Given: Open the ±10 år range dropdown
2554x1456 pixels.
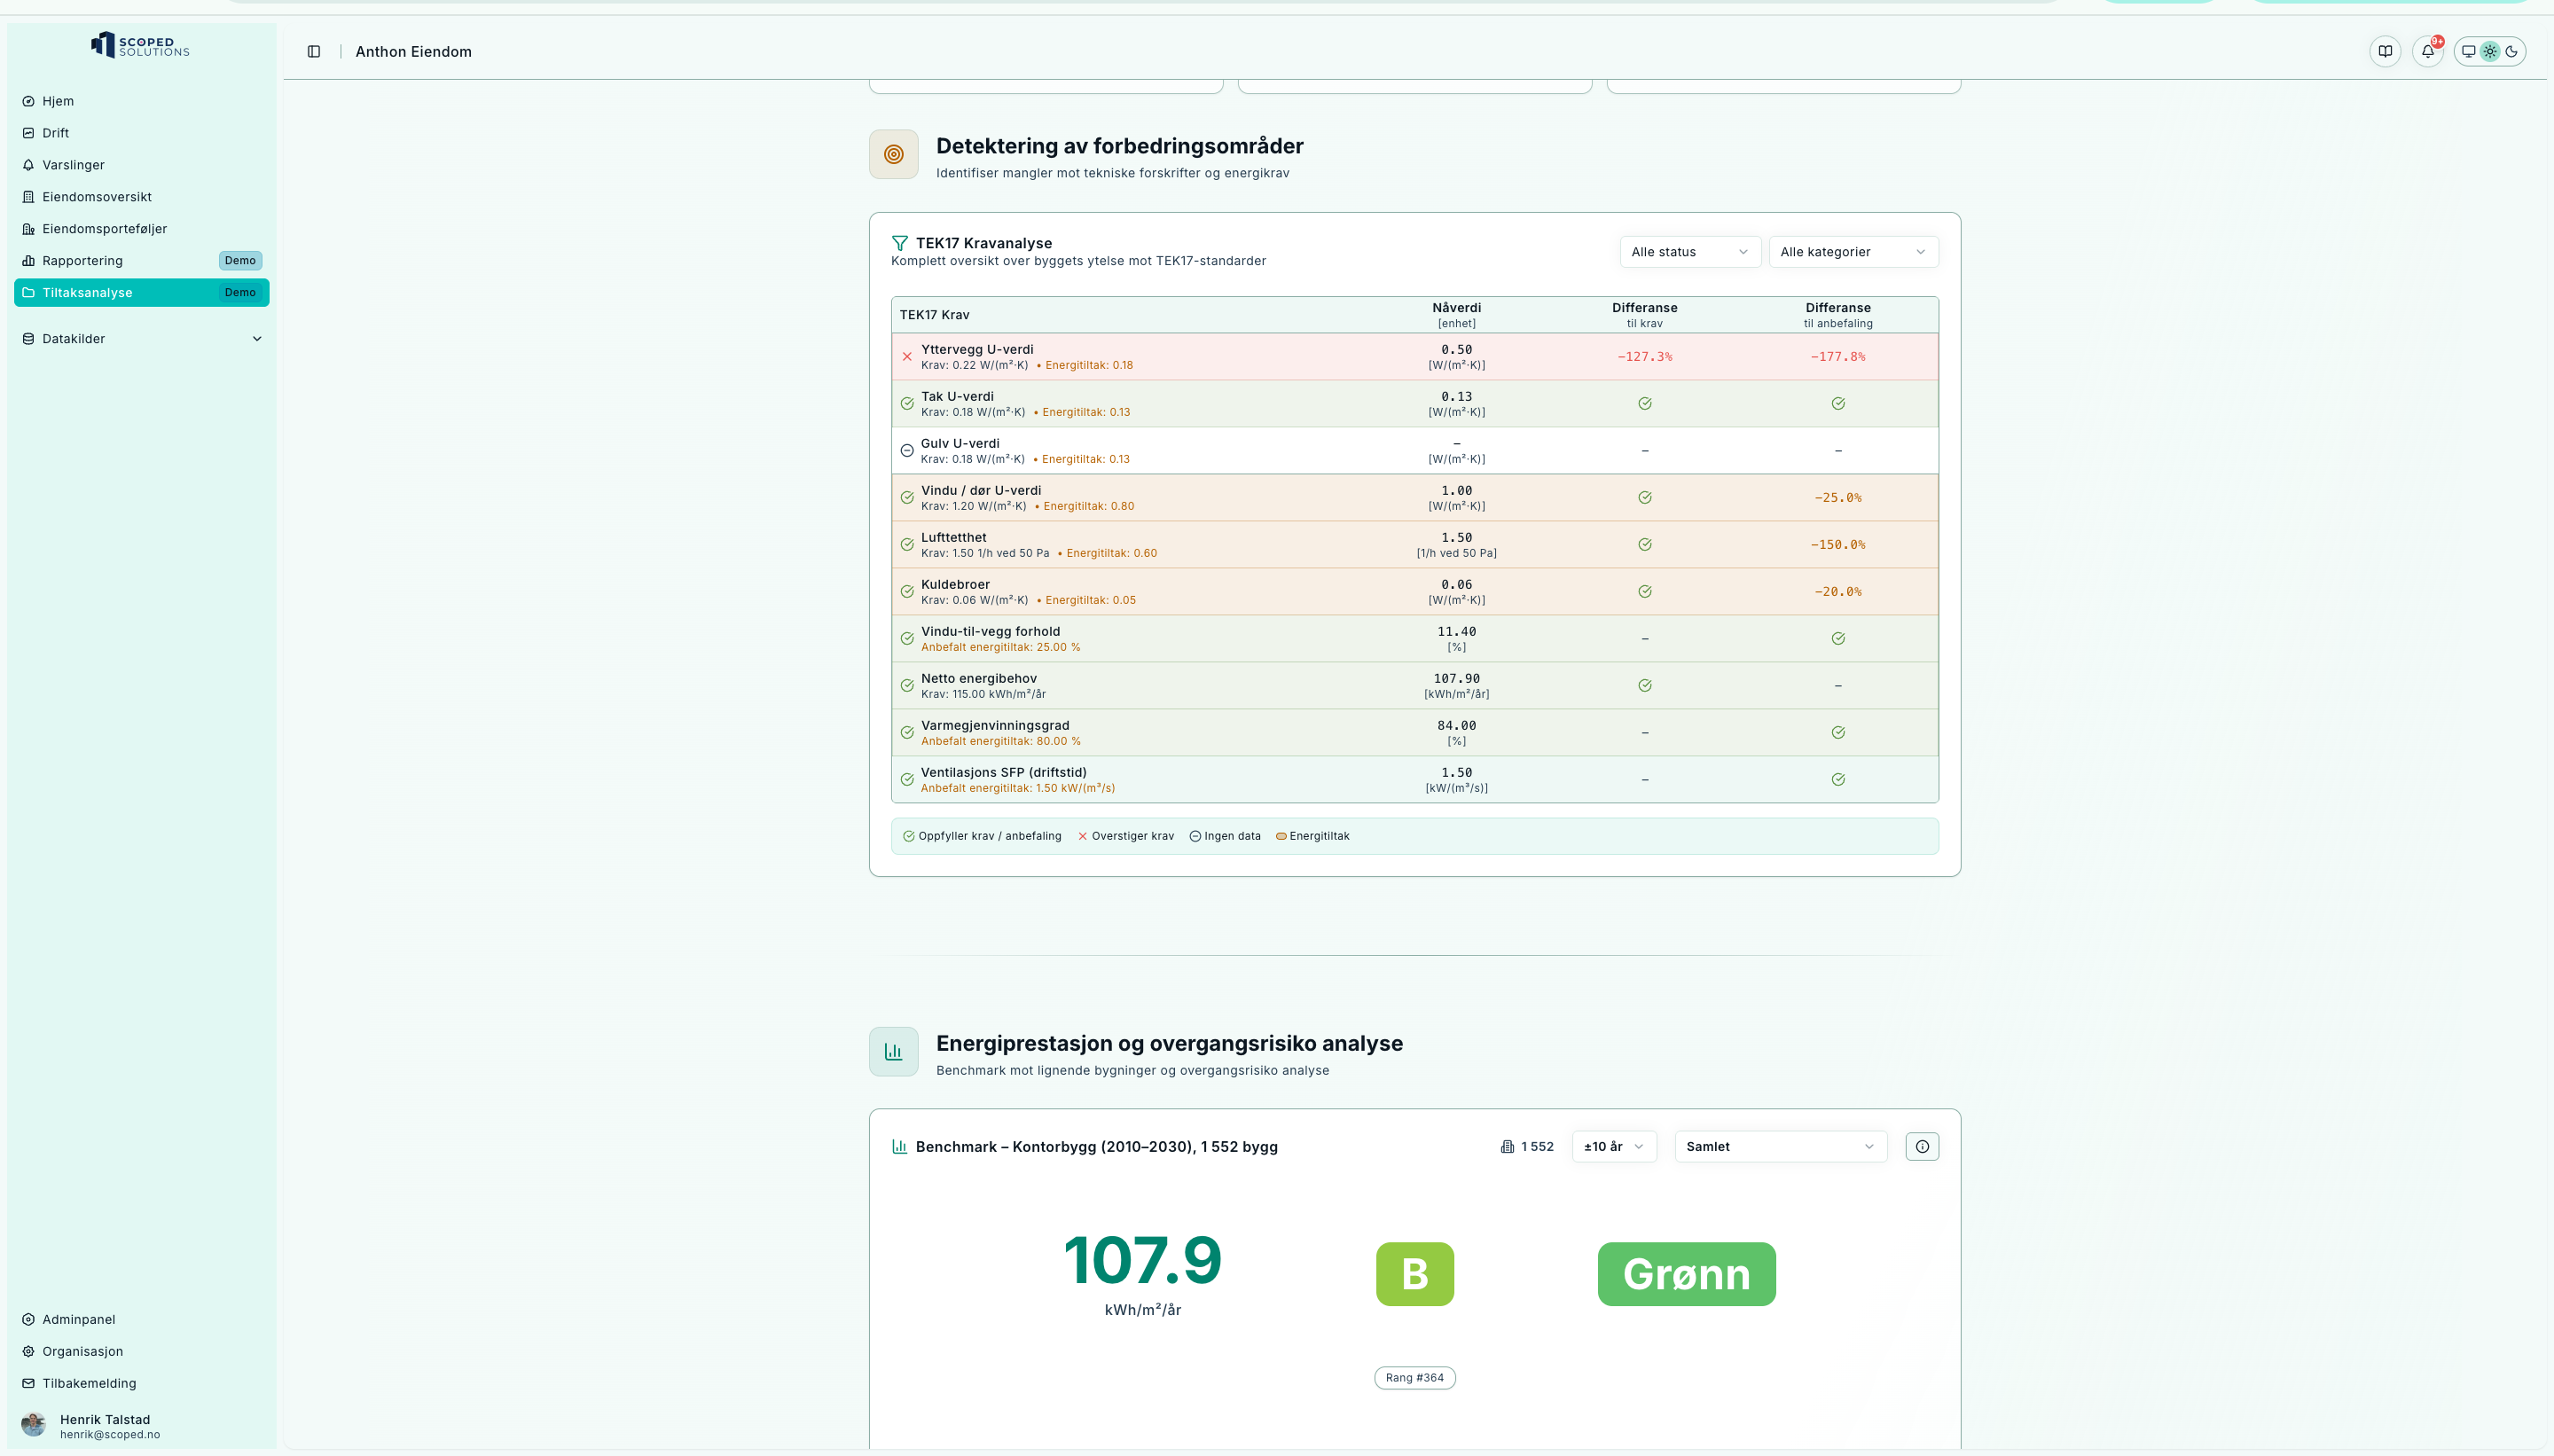Looking at the screenshot, I should coord(1613,1147).
